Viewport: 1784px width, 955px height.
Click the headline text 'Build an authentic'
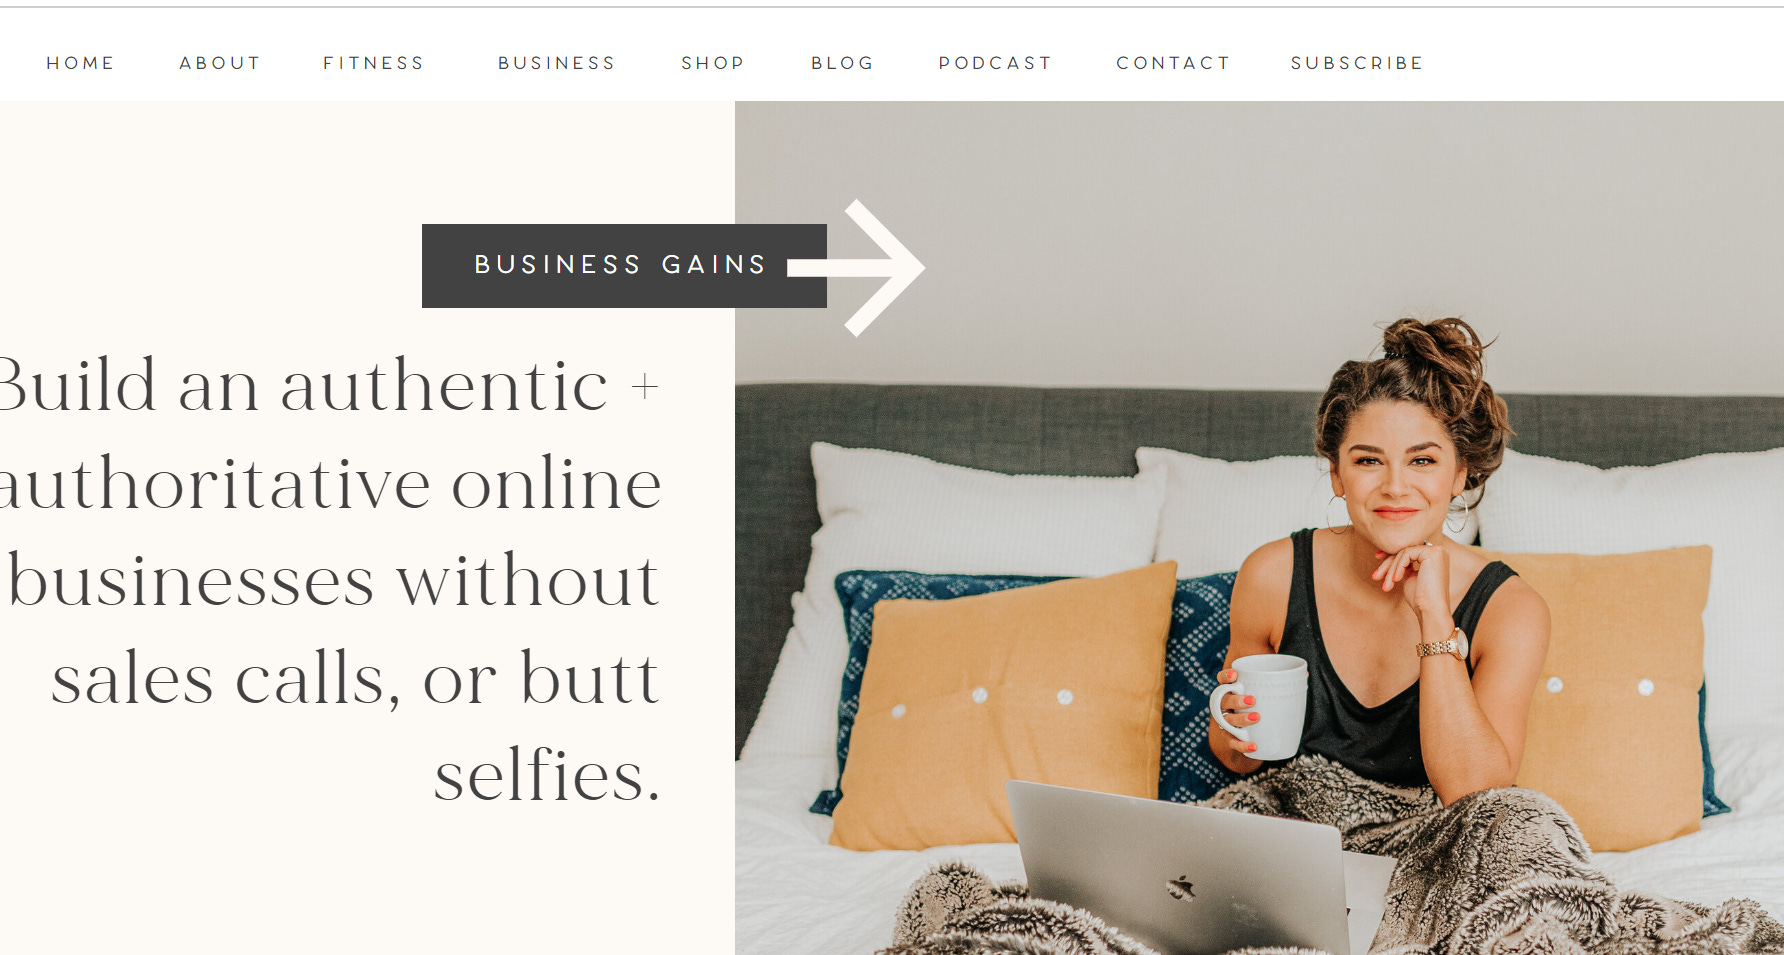[x=303, y=386]
